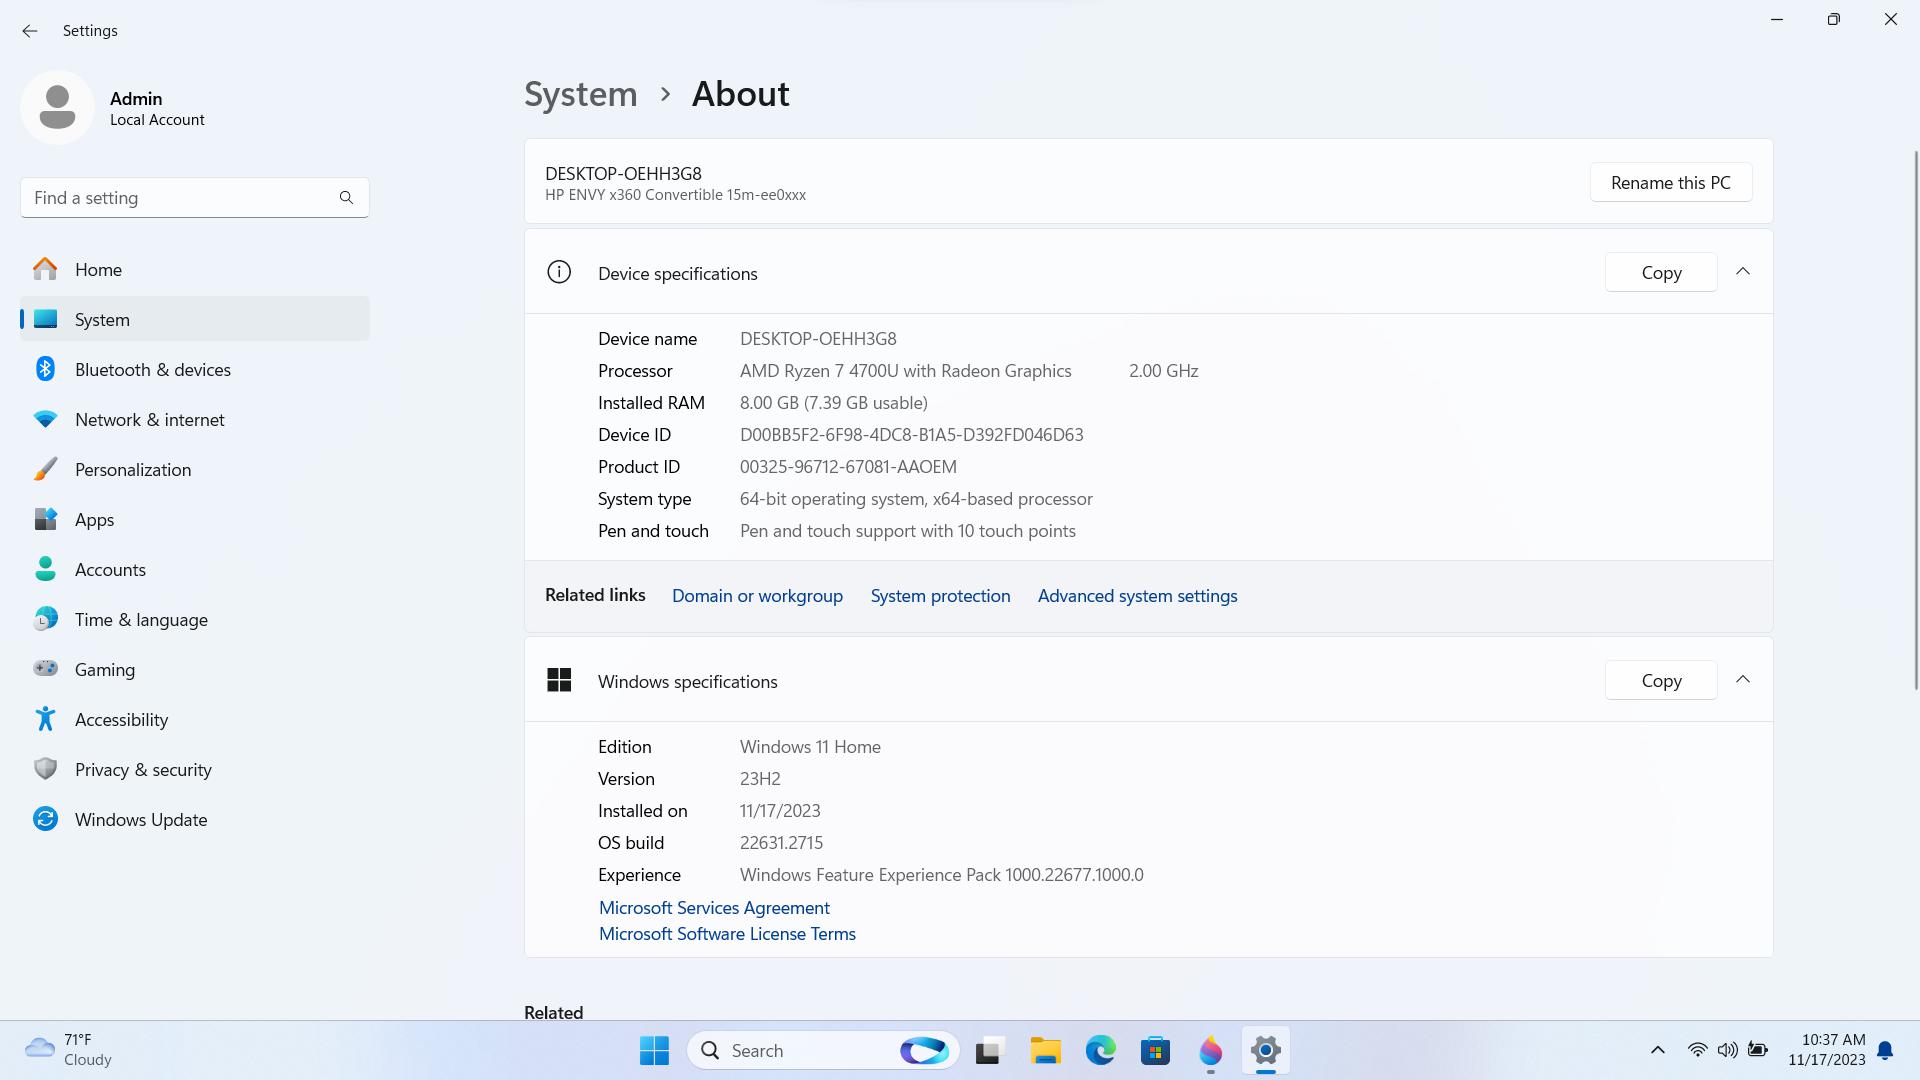Click the search magnifier in Find a setting

346,198
